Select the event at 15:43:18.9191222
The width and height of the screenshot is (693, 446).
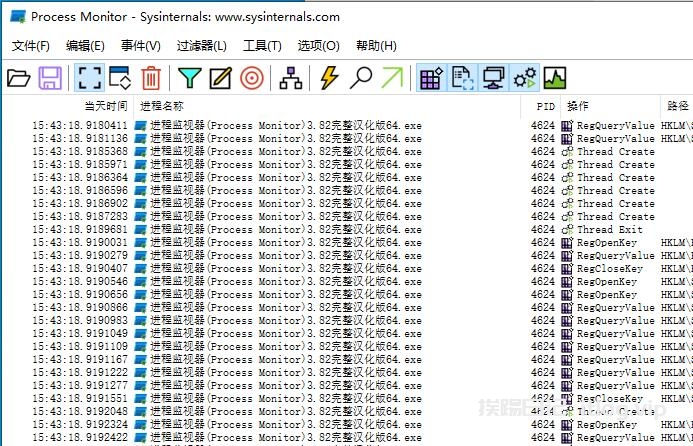point(346,372)
